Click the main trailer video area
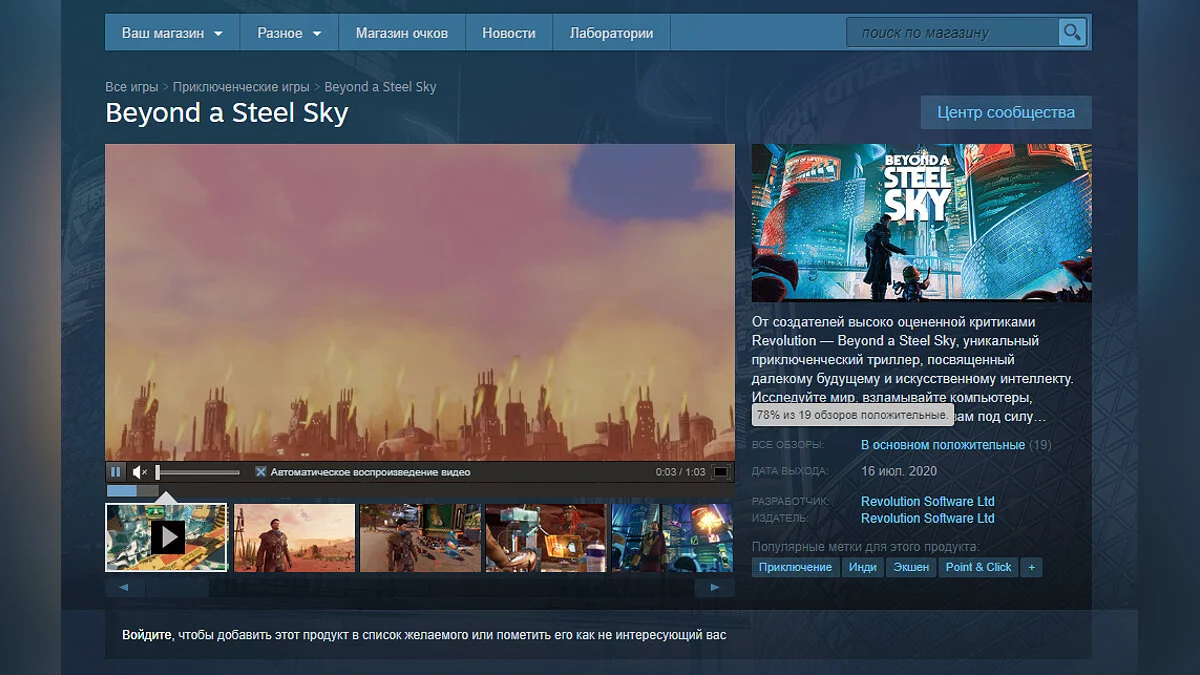Screen dimensions: 1200x675 [x=420, y=302]
